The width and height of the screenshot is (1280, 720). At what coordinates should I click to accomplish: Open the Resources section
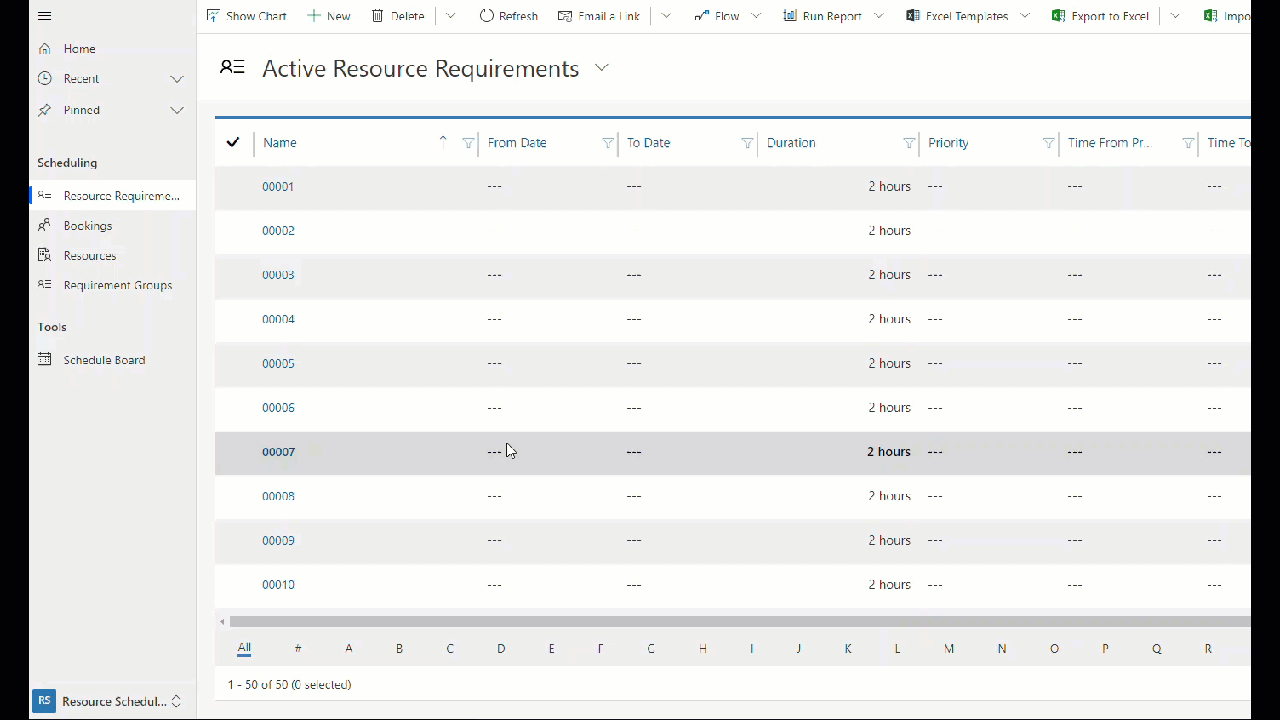89,255
